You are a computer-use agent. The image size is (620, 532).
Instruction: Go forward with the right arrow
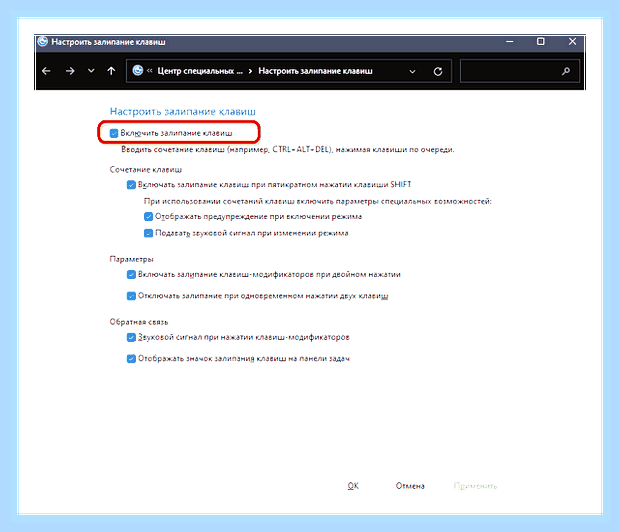pyautogui.click(x=70, y=71)
